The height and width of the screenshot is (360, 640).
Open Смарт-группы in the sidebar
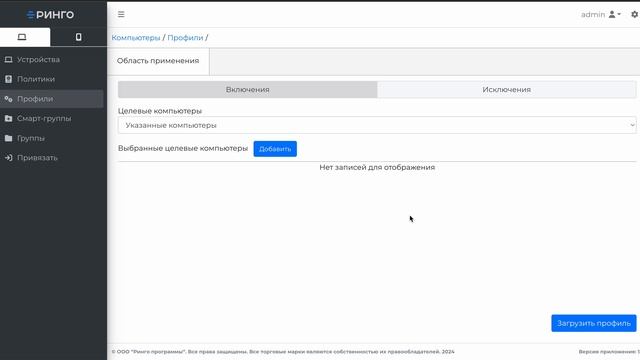tap(51, 118)
